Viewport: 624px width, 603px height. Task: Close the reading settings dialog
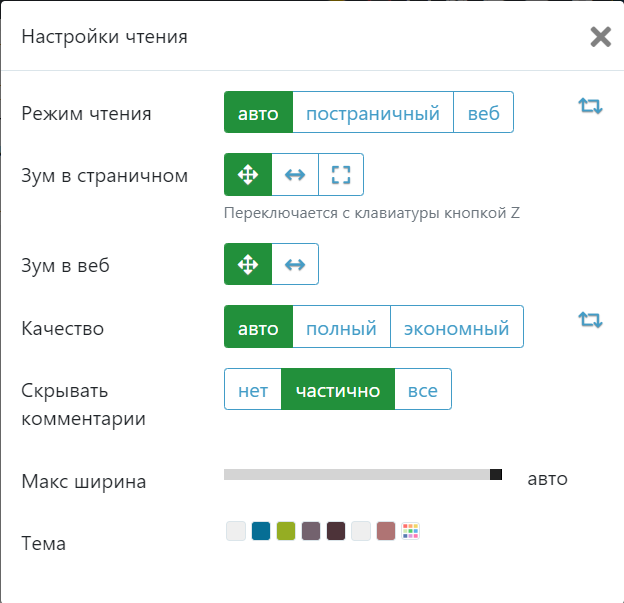coord(600,38)
